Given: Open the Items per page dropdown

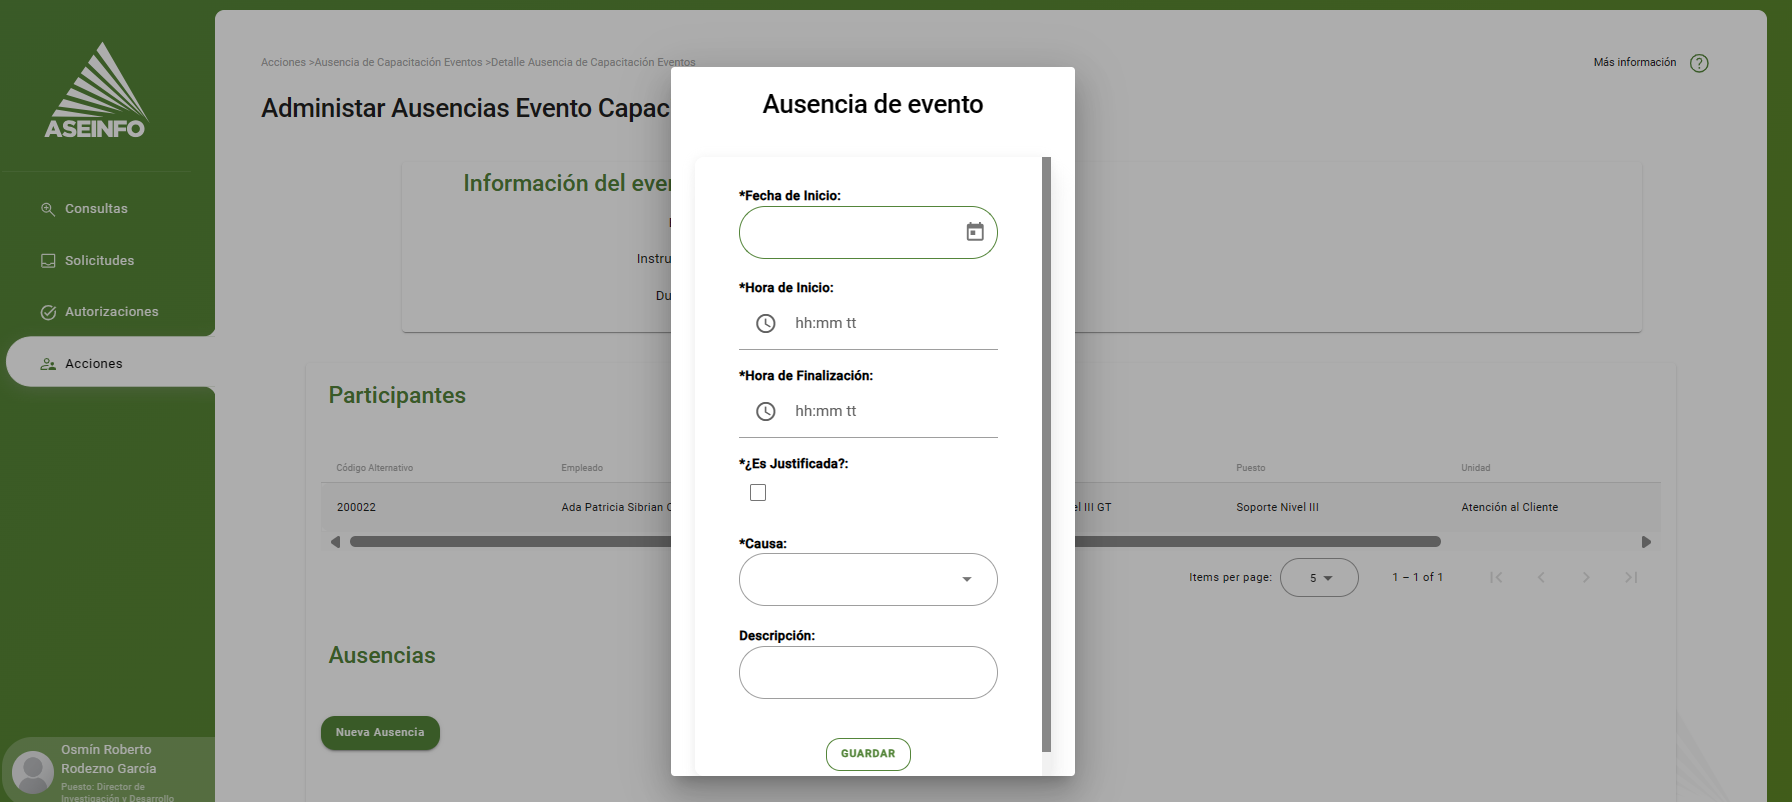Looking at the screenshot, I should pyautogui.click(x=1318, y=578).
